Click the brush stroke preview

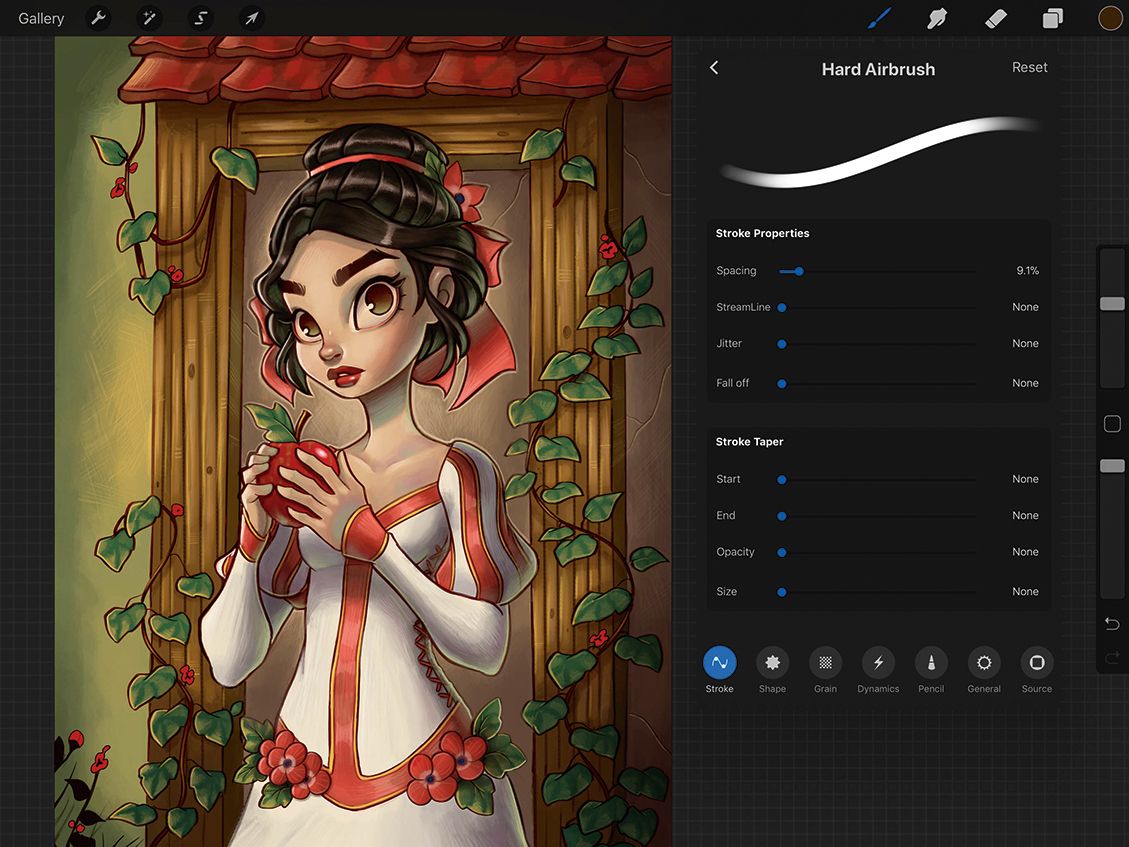pyautogui.click(x=879, y=151)
